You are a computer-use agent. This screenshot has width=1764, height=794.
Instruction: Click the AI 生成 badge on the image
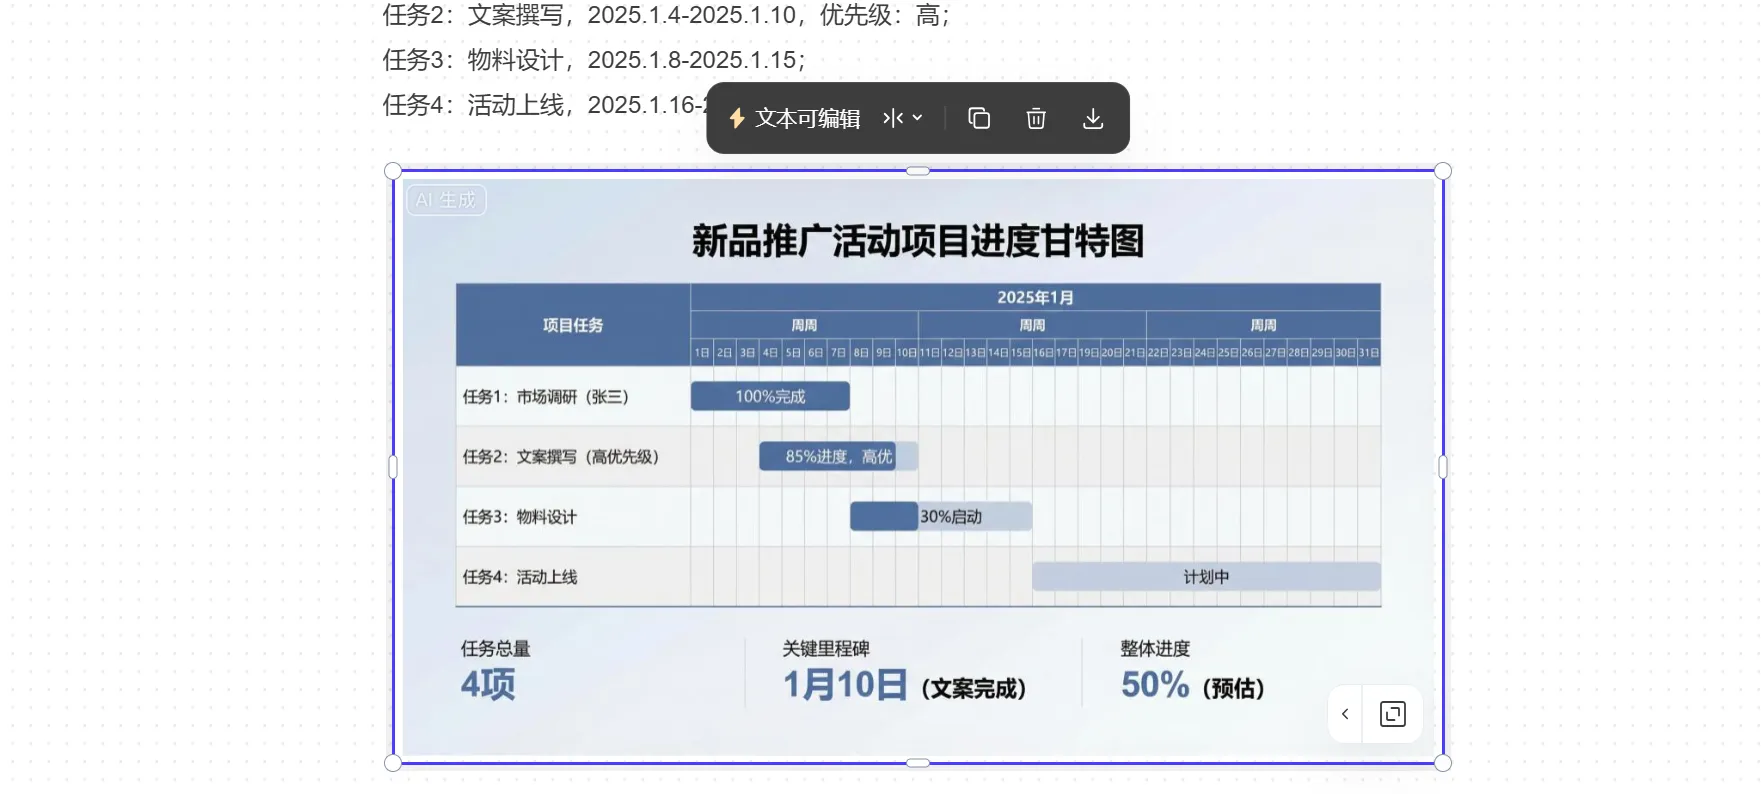pyautogui.click(x=446, y=200)
